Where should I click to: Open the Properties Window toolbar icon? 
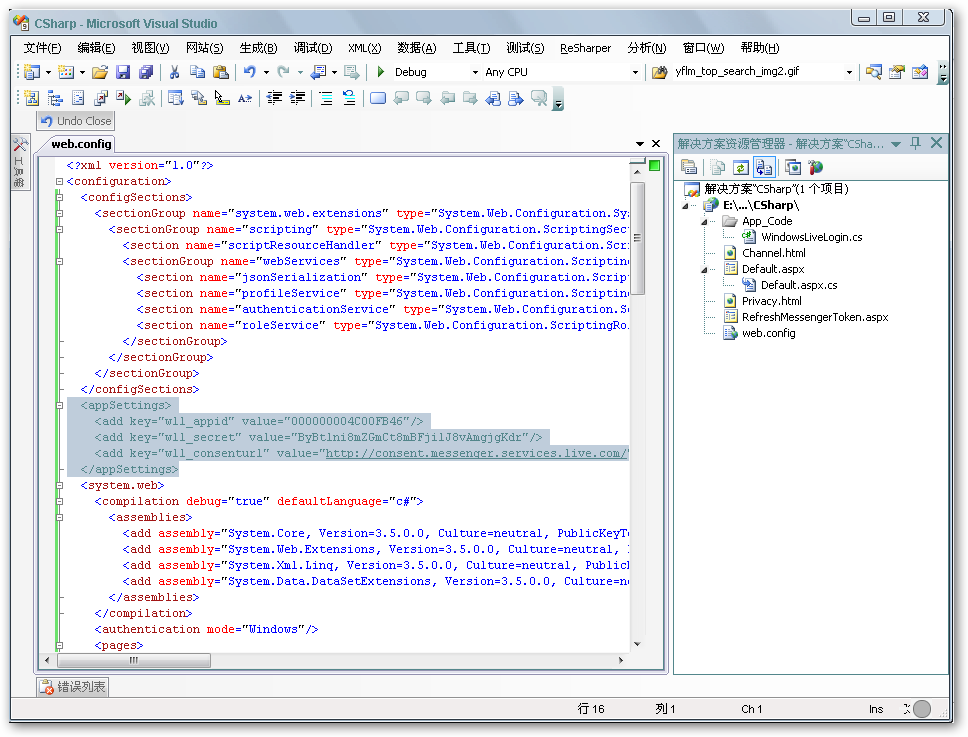[x=896, y=72]
